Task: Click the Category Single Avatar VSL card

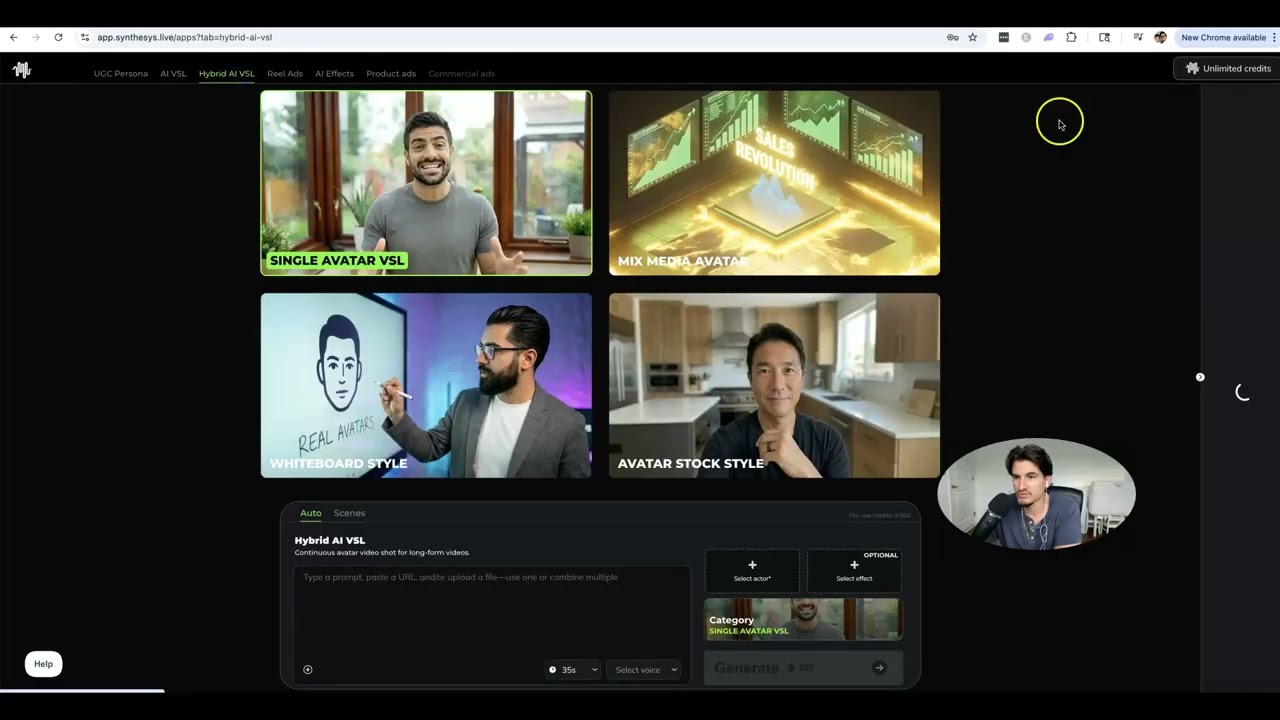Action: tap(803, 620)
